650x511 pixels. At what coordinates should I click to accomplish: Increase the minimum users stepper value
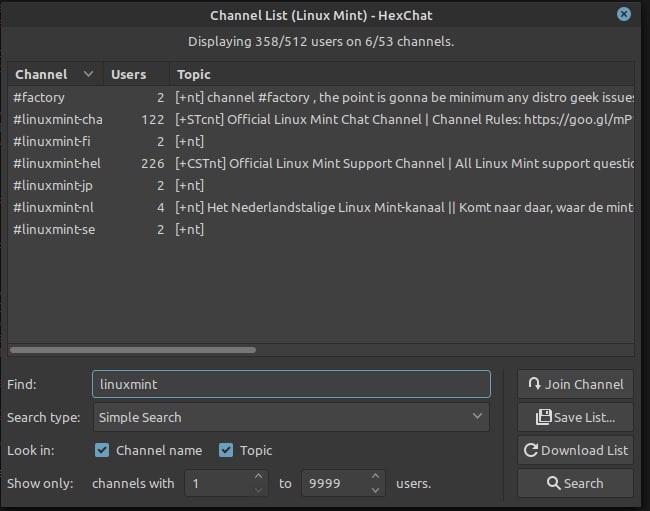point(258,476)
